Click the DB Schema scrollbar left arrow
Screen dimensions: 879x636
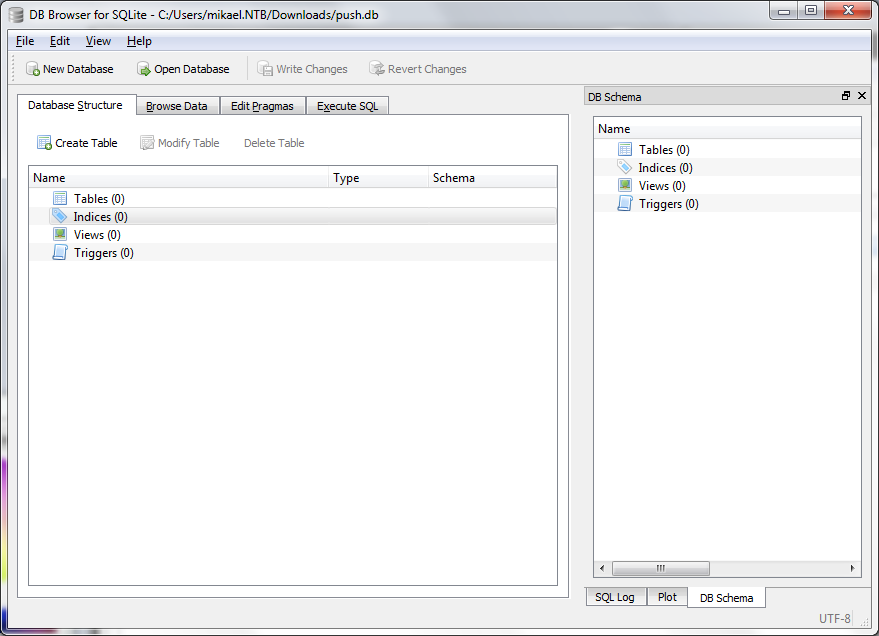point(602,568)
